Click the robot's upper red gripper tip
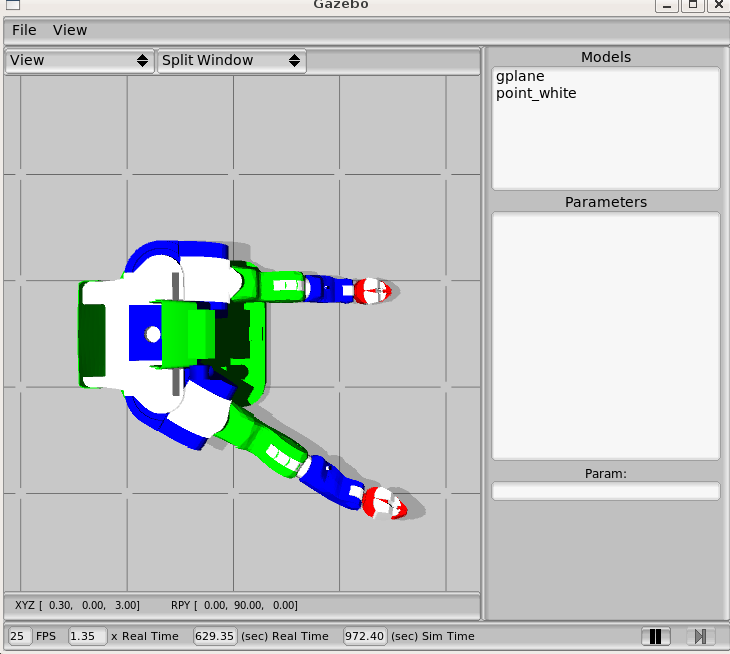 pos(373,292)
